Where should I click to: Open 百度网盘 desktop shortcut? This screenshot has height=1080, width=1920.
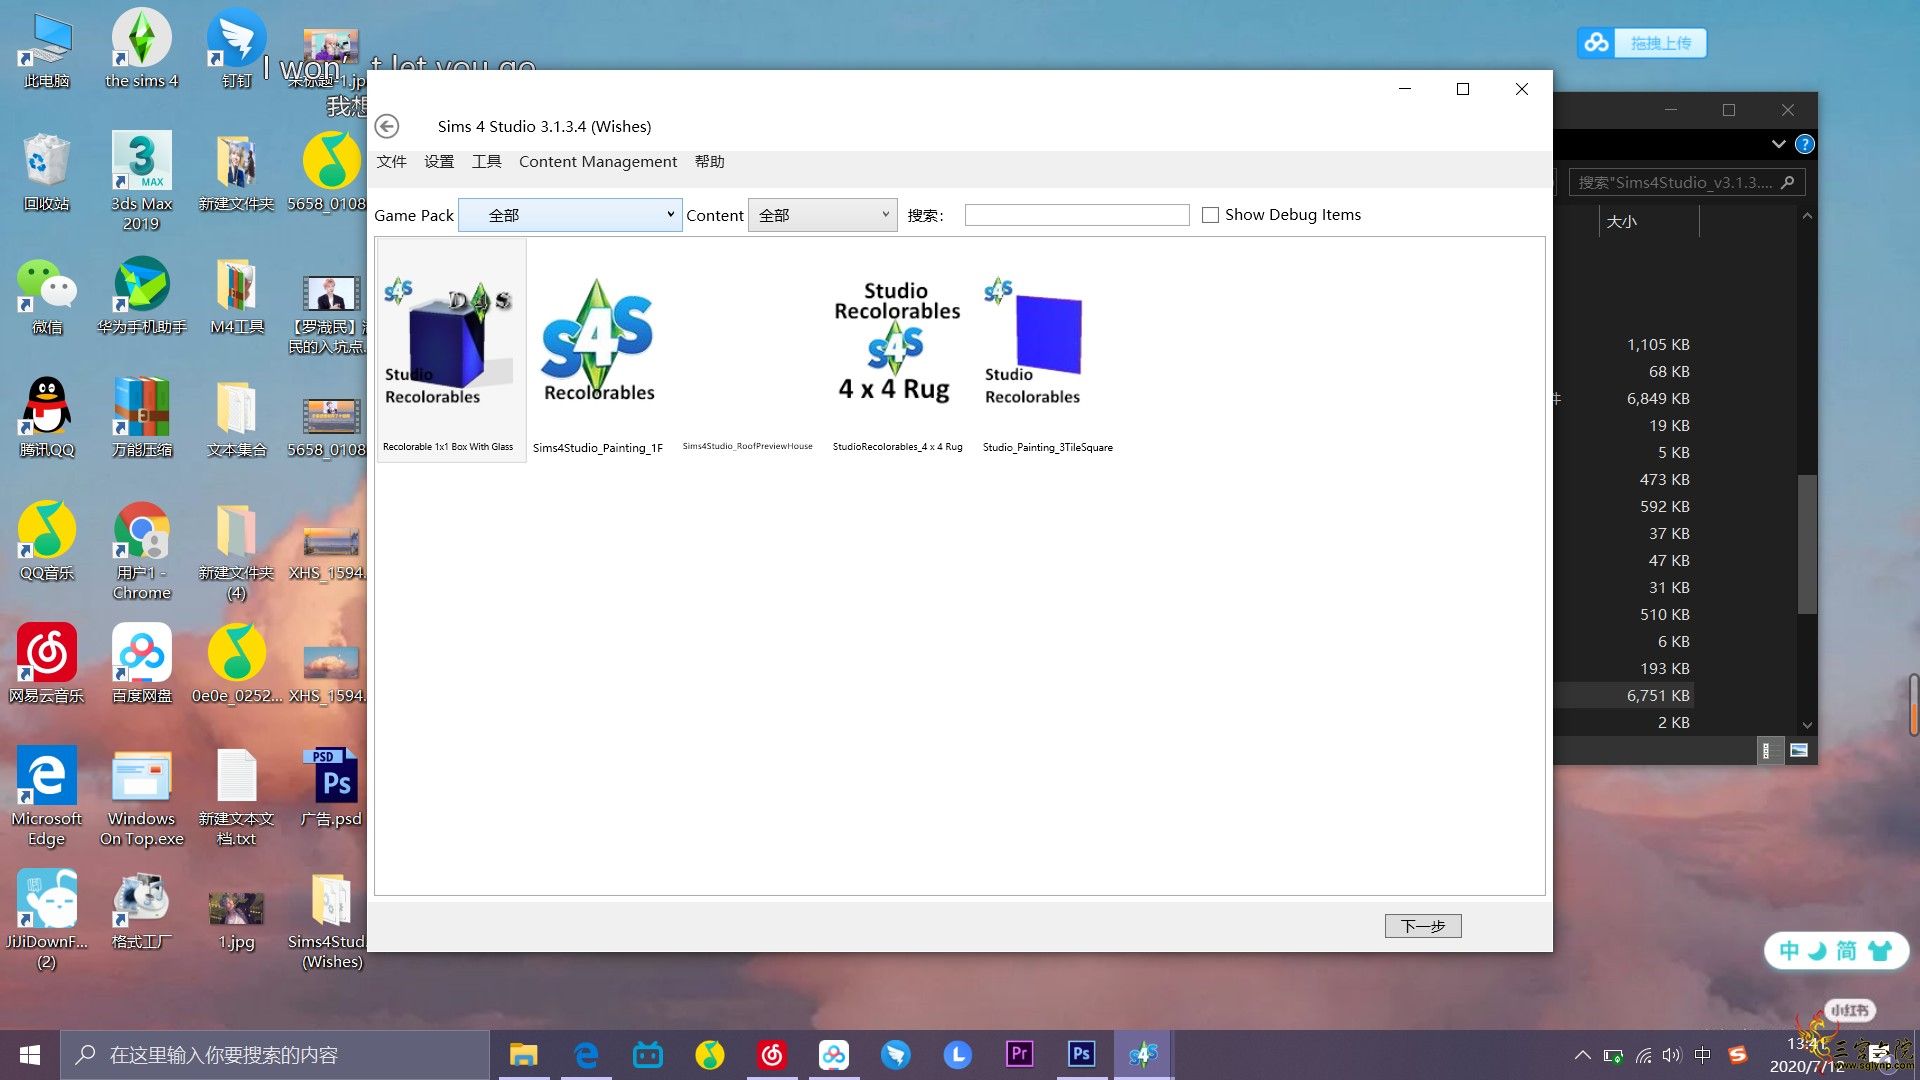[x=142, y=664]
